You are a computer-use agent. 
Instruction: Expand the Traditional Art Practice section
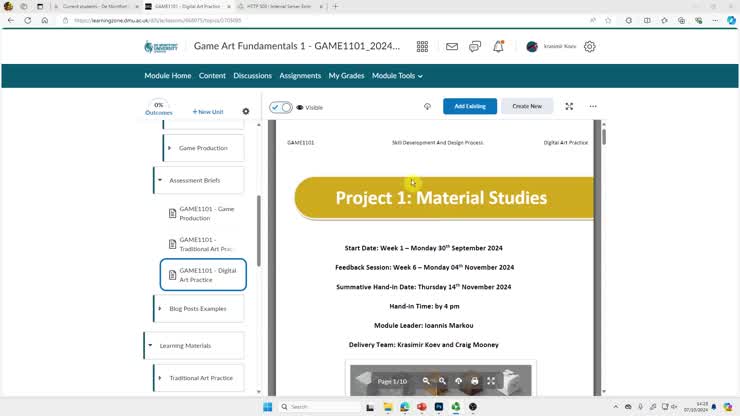tap(160, 378)
